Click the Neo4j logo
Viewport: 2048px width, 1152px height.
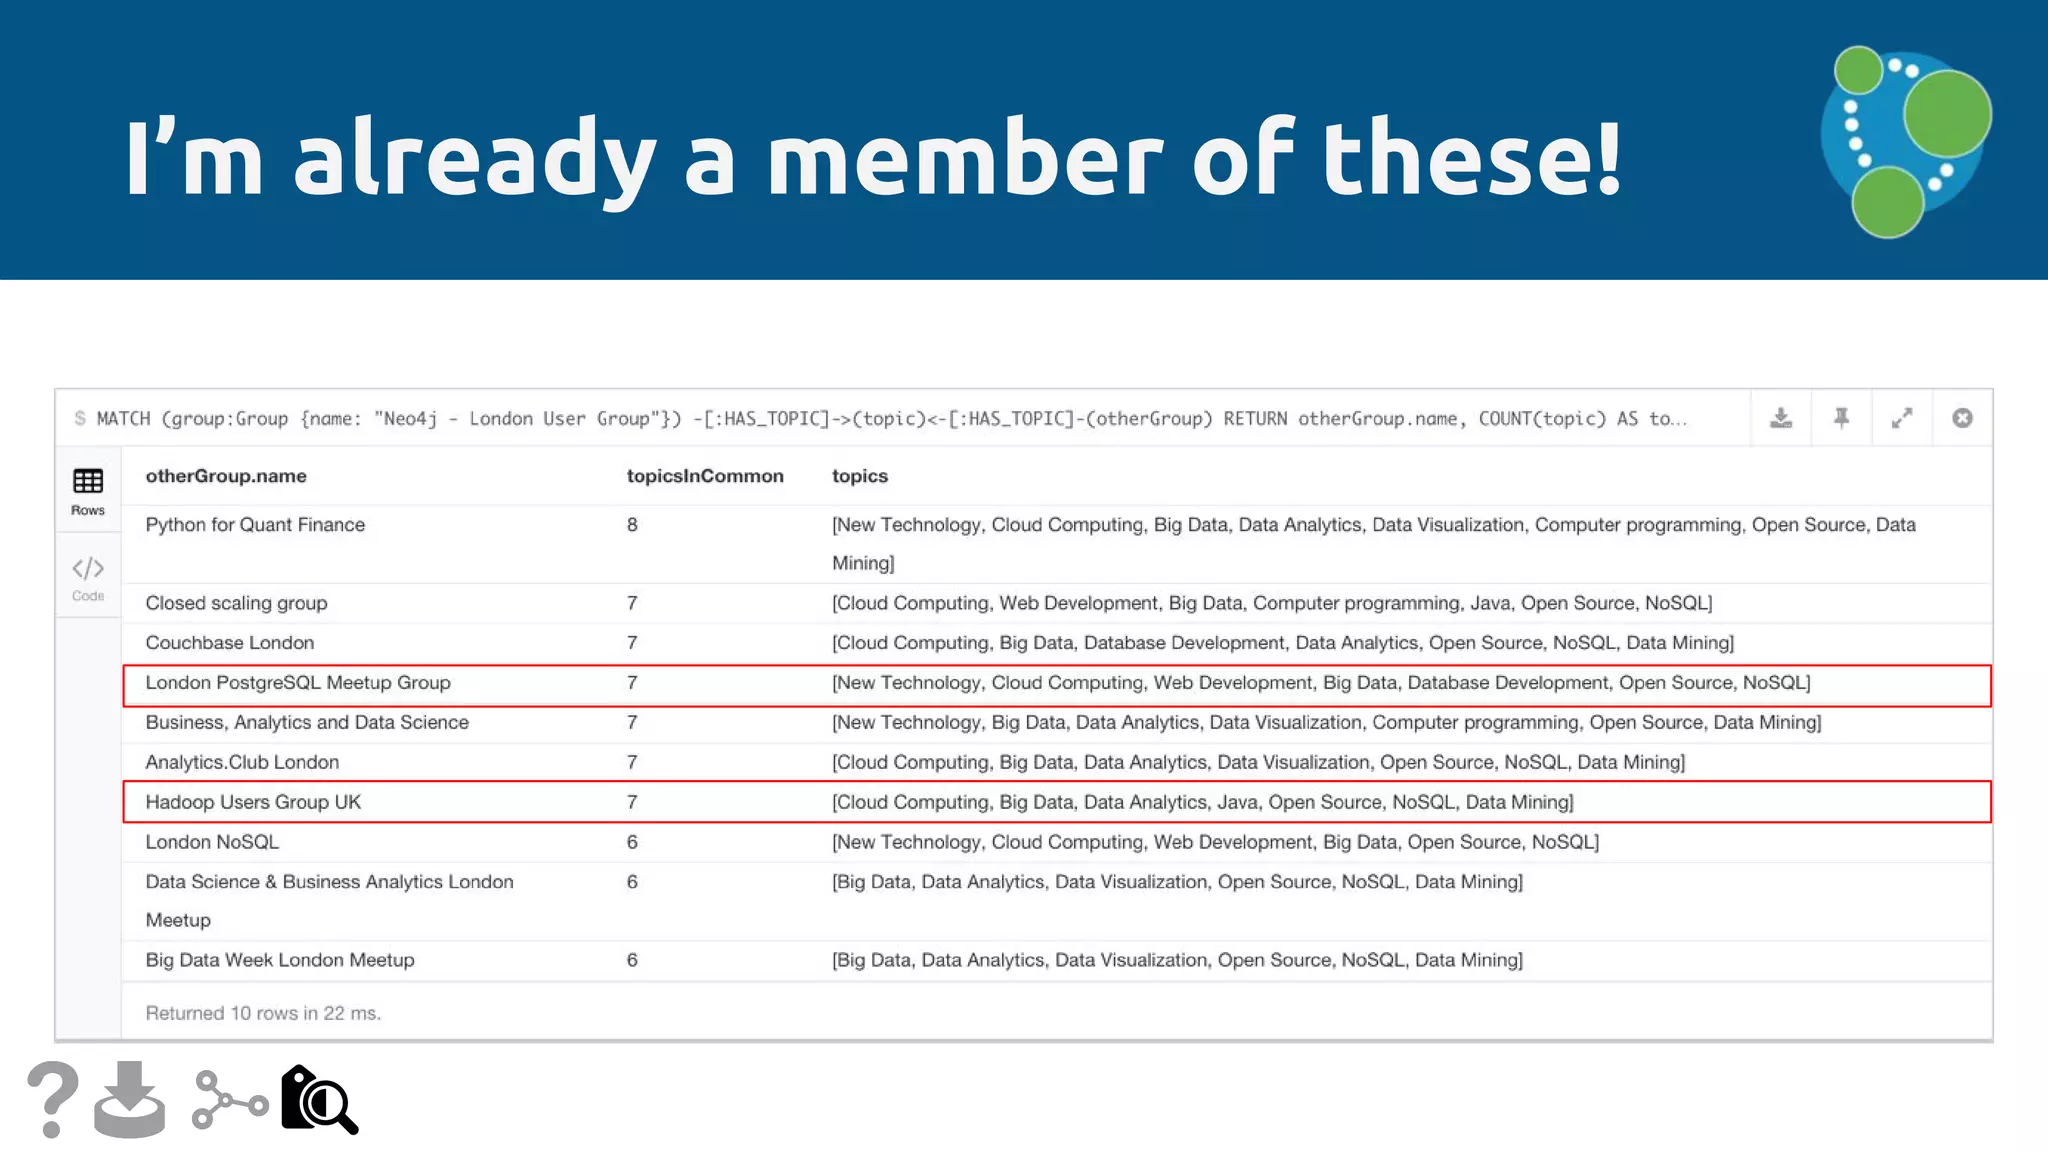(x=1905, y=142)
